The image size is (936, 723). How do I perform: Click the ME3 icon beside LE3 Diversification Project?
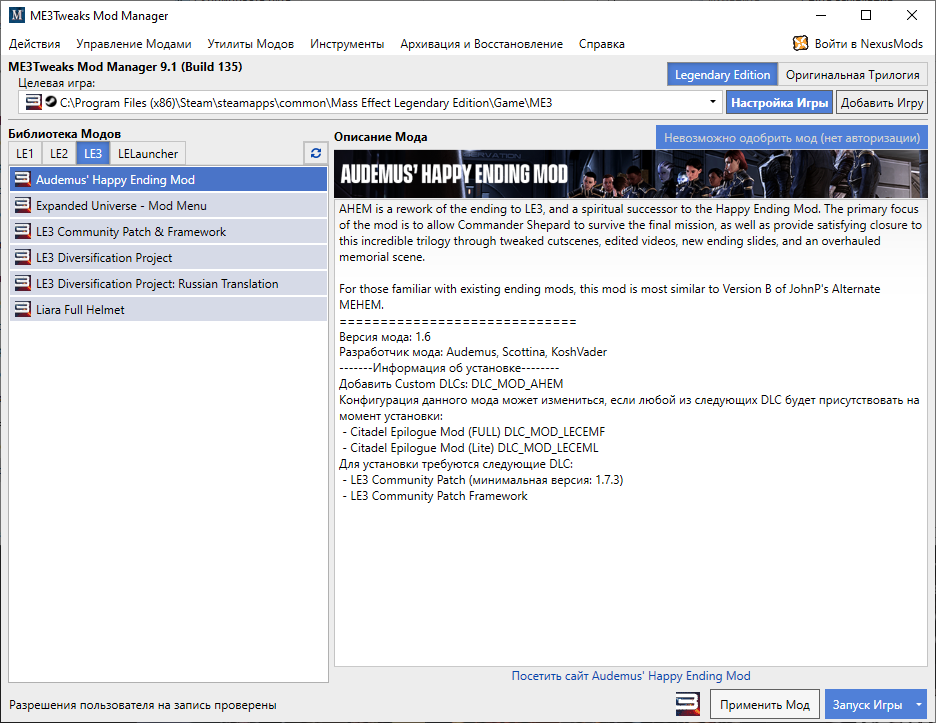click(23, 257)
